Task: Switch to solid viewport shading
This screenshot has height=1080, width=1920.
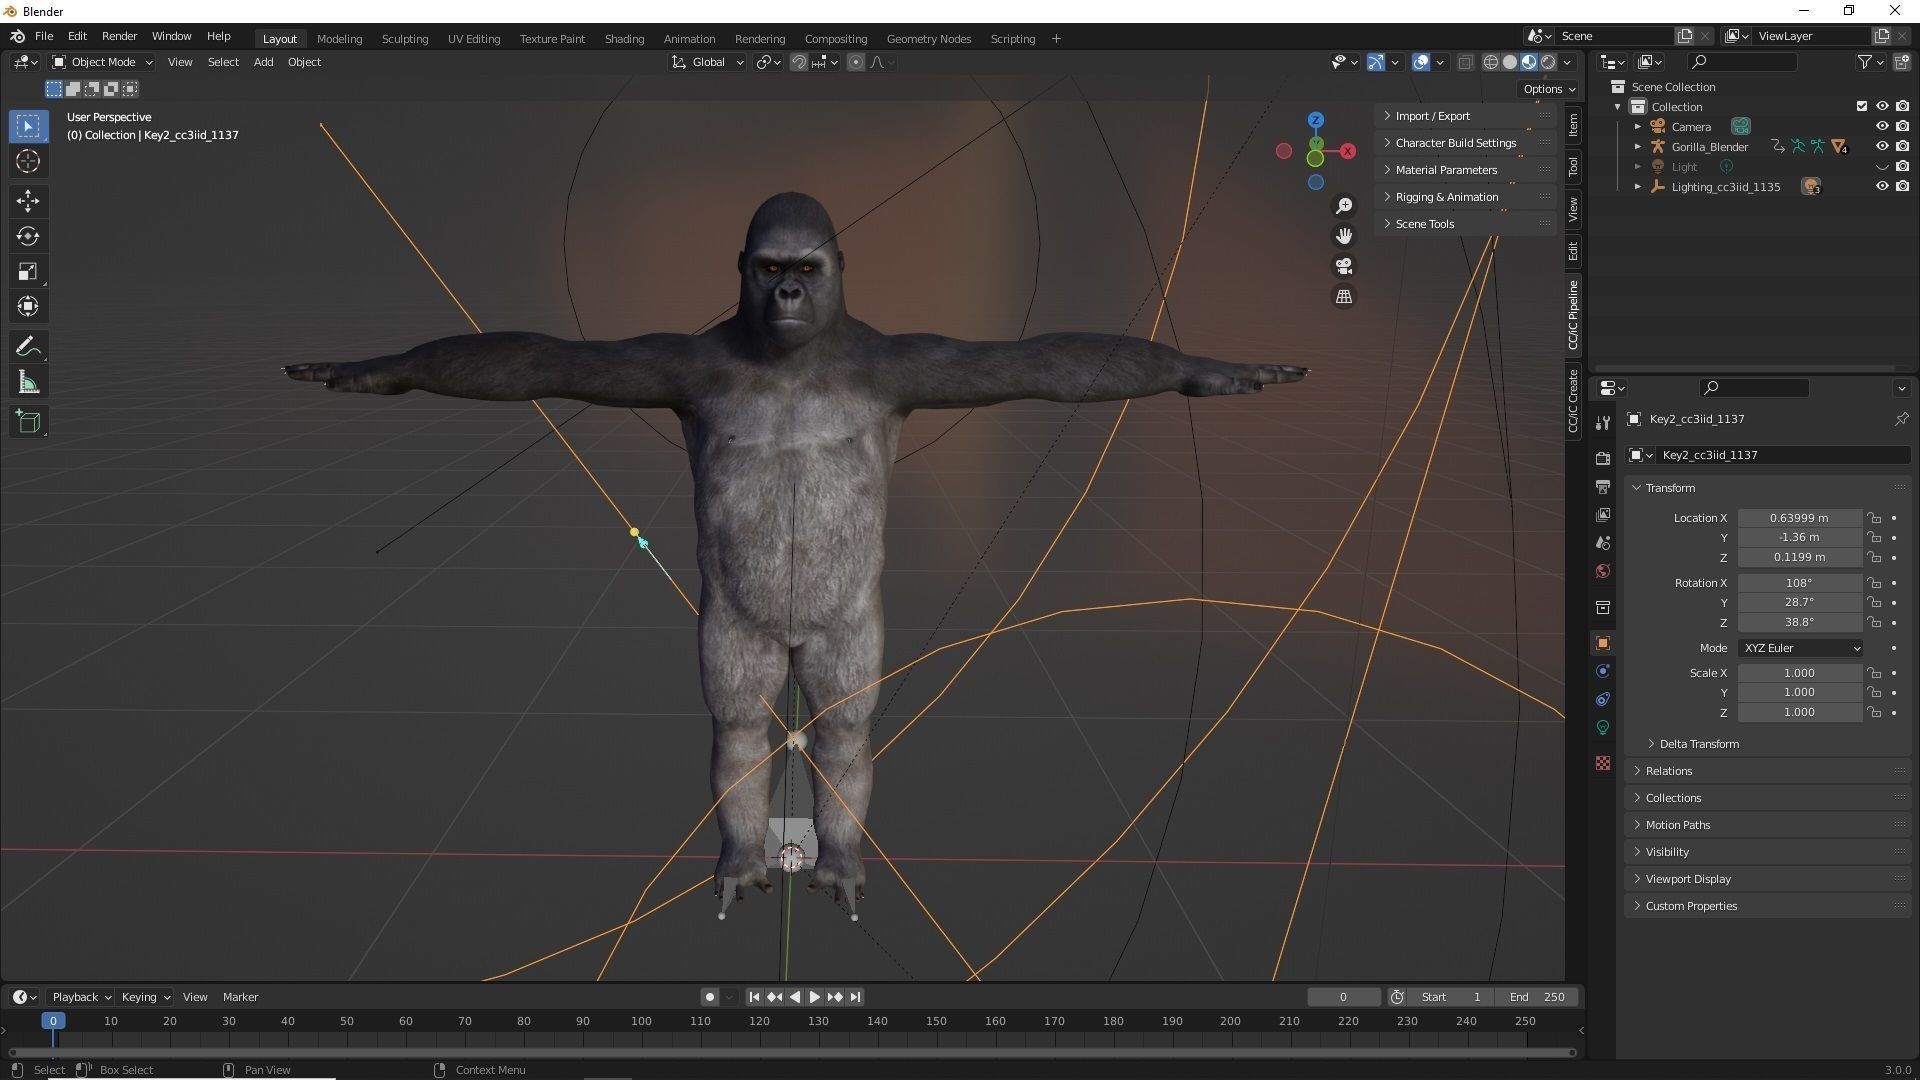Action: [1510, 62]
